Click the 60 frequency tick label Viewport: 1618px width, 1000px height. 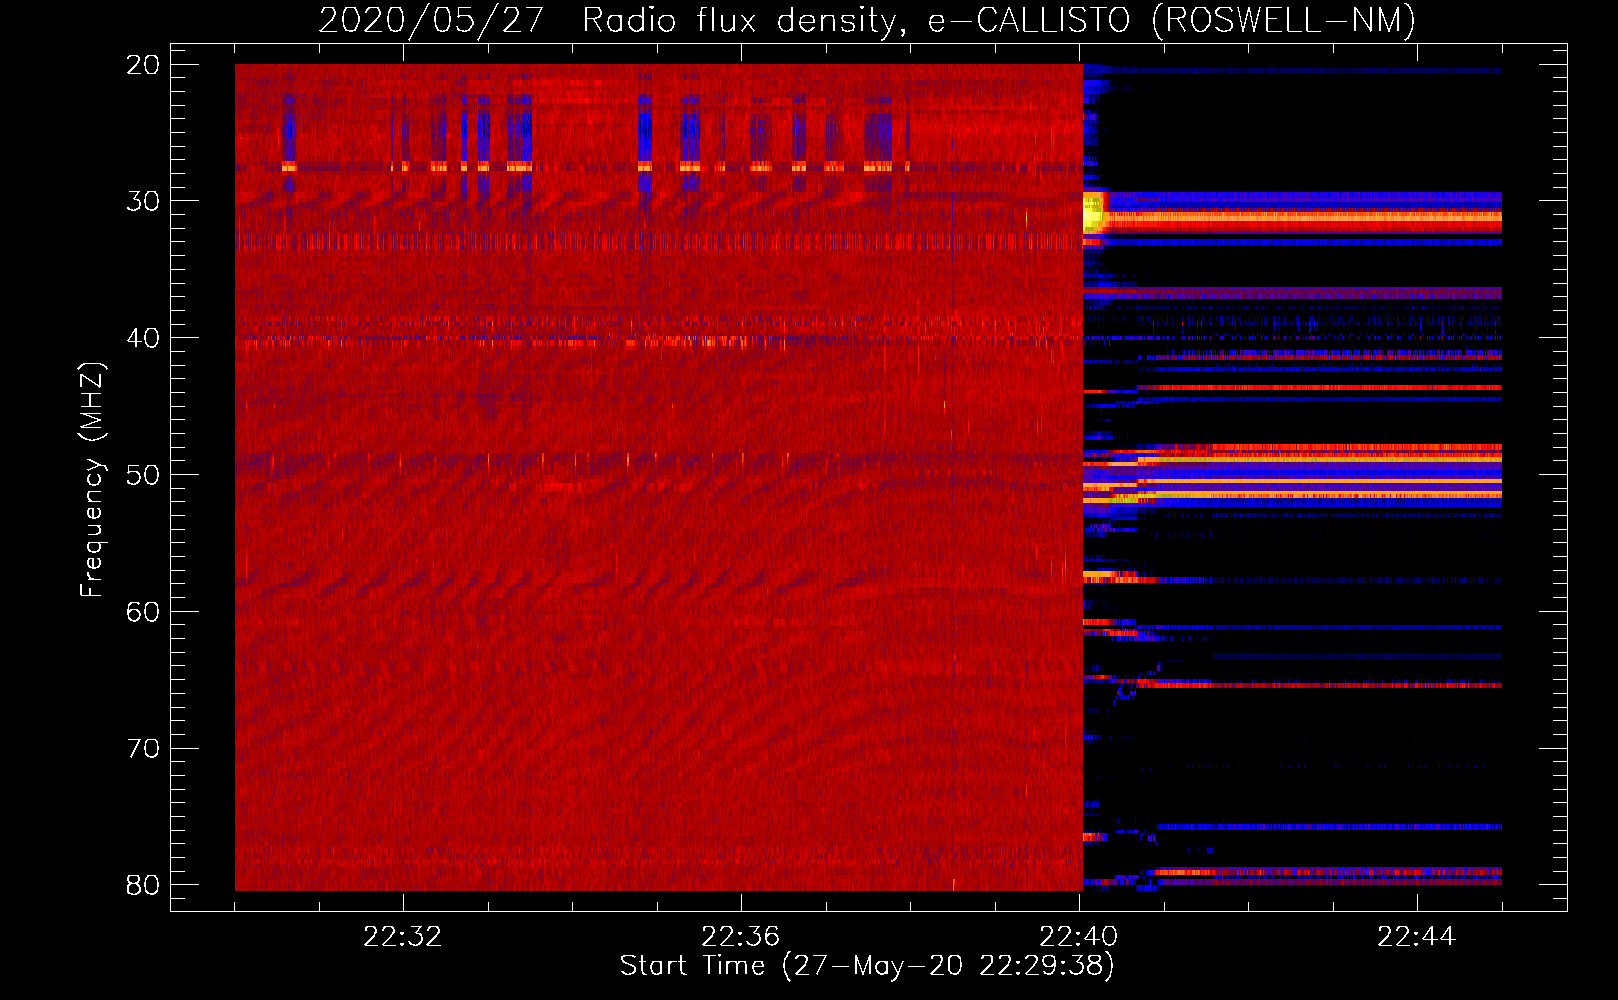coord(143,612)
